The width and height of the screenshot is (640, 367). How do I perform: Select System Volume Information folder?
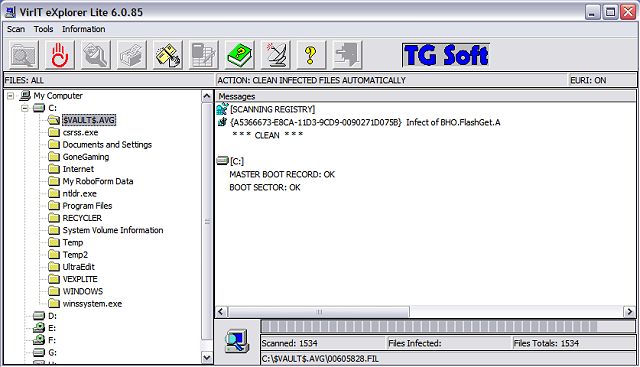tap(113, 230)
